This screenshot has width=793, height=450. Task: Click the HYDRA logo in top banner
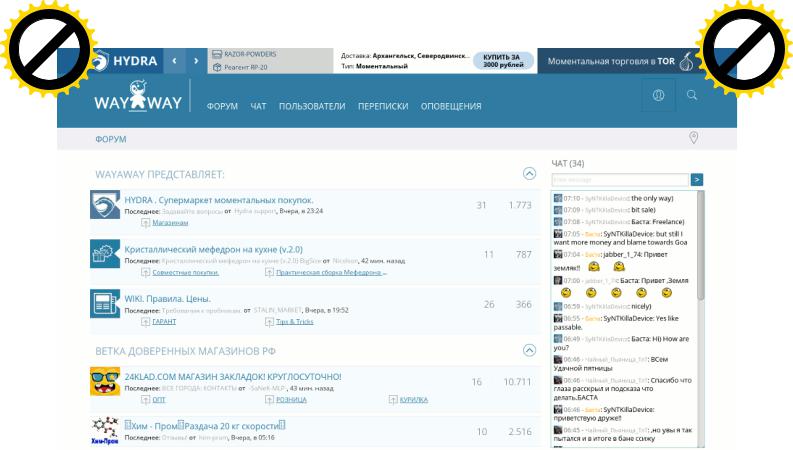pyautogui.click(x=125, y=61)
